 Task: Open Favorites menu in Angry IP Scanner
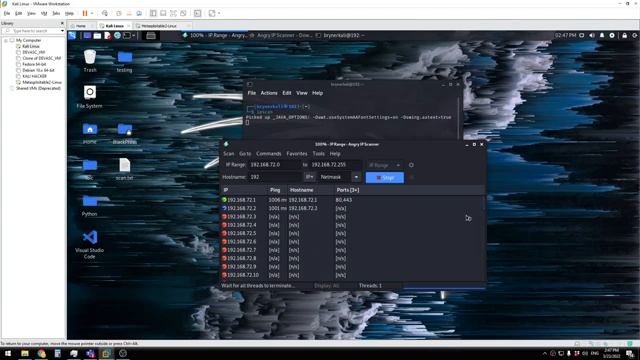pos(297,154)
